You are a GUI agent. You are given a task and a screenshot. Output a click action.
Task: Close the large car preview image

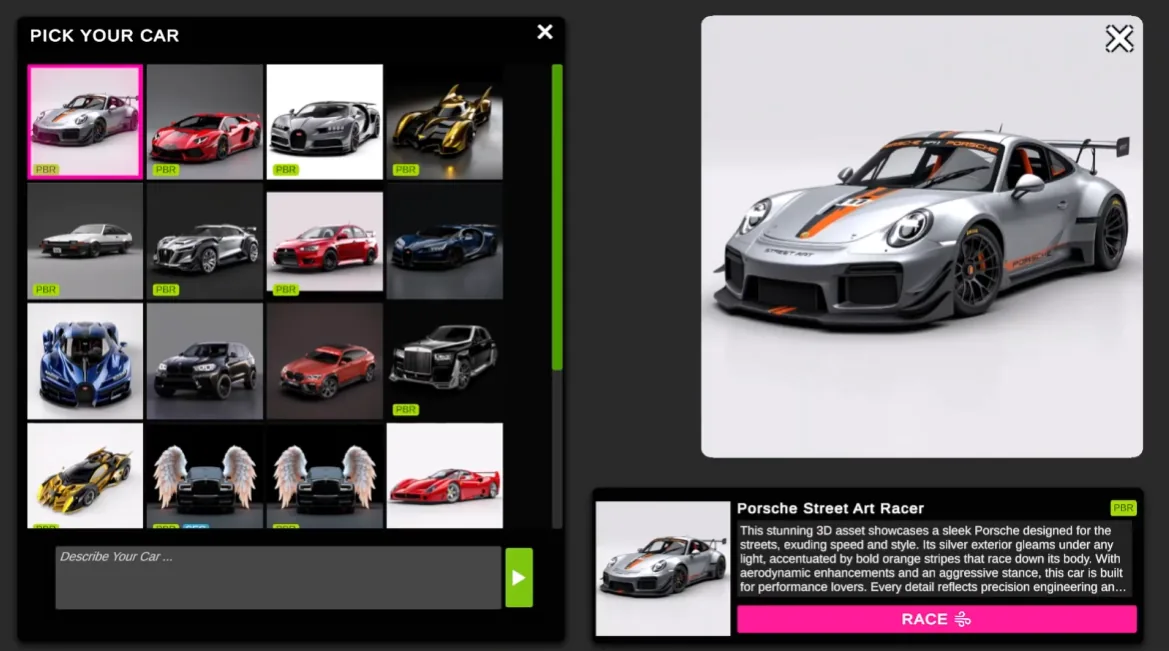(1119, 39)
